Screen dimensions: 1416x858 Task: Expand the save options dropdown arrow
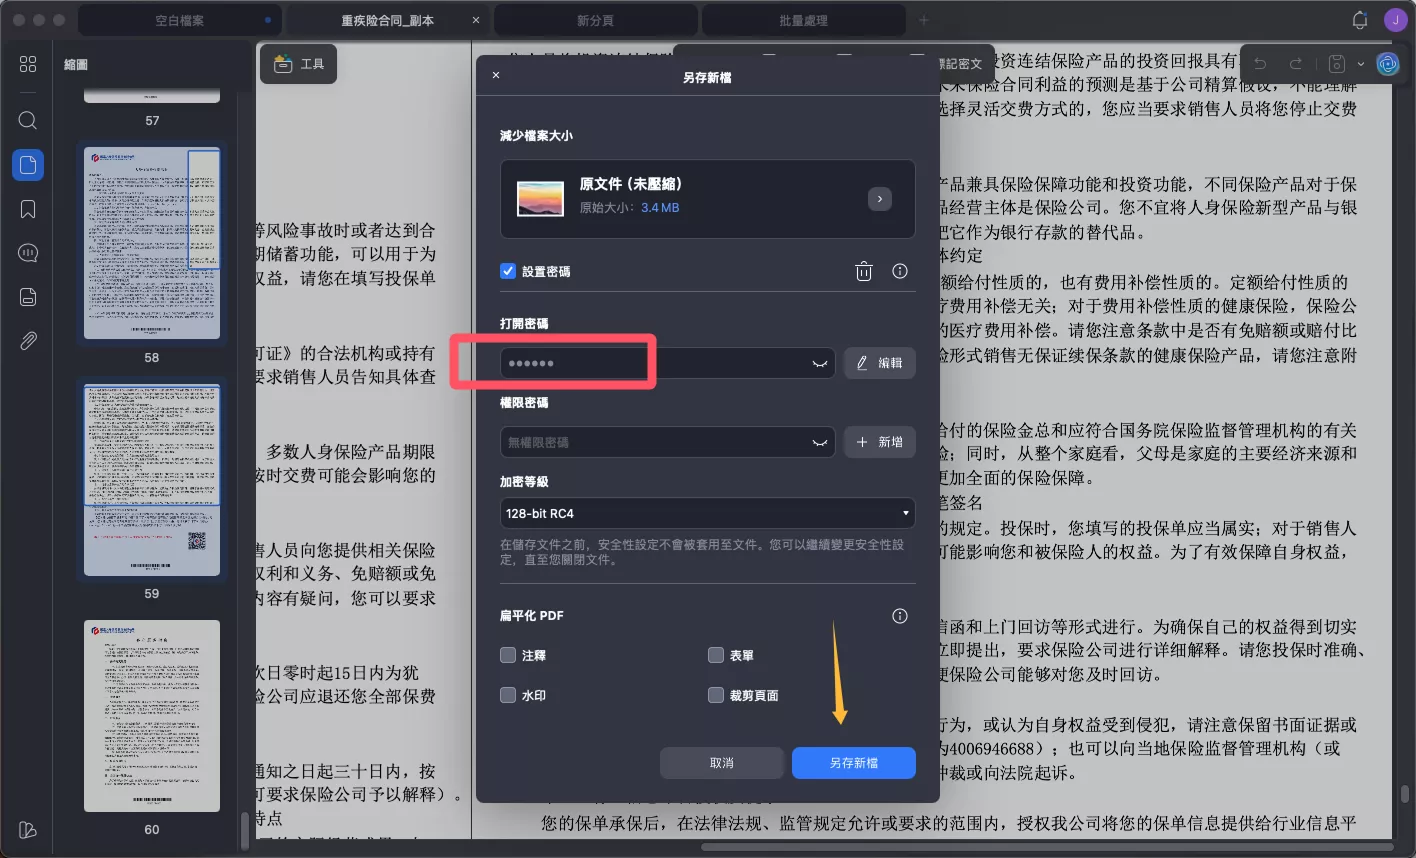pos(1360,64)
